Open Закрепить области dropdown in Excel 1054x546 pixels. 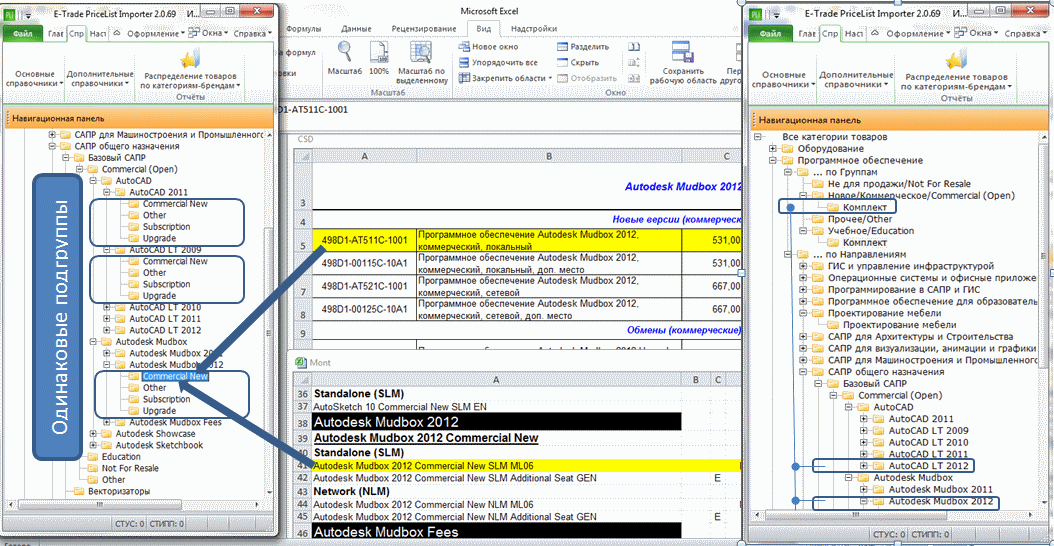pos(505,78)
